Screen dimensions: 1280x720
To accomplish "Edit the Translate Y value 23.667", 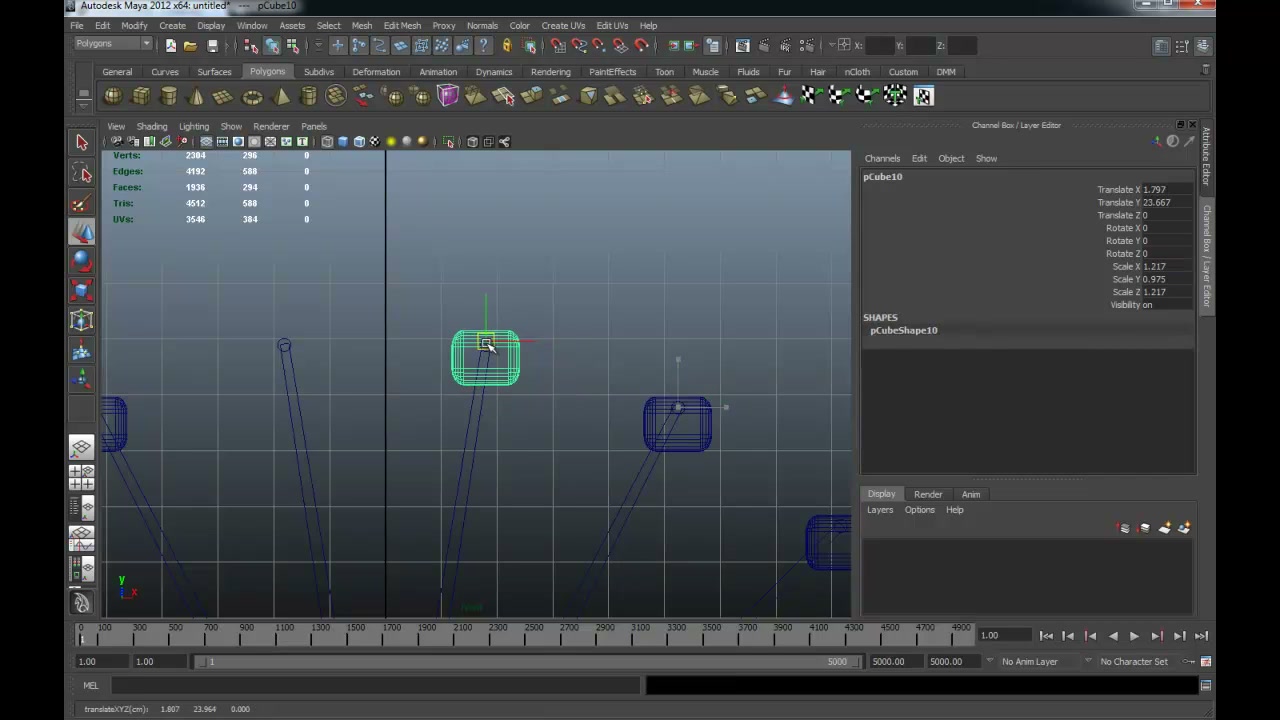I will (x=1167, y=202).
